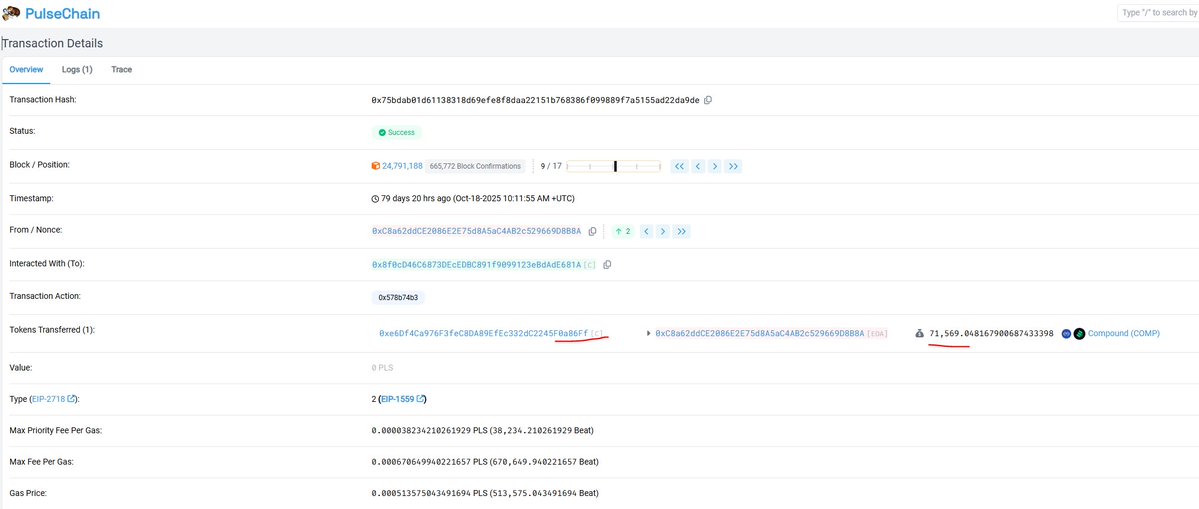Click the PulseChain logo icon
This screenshot has height=509, width=1199.
pos(11,14)
